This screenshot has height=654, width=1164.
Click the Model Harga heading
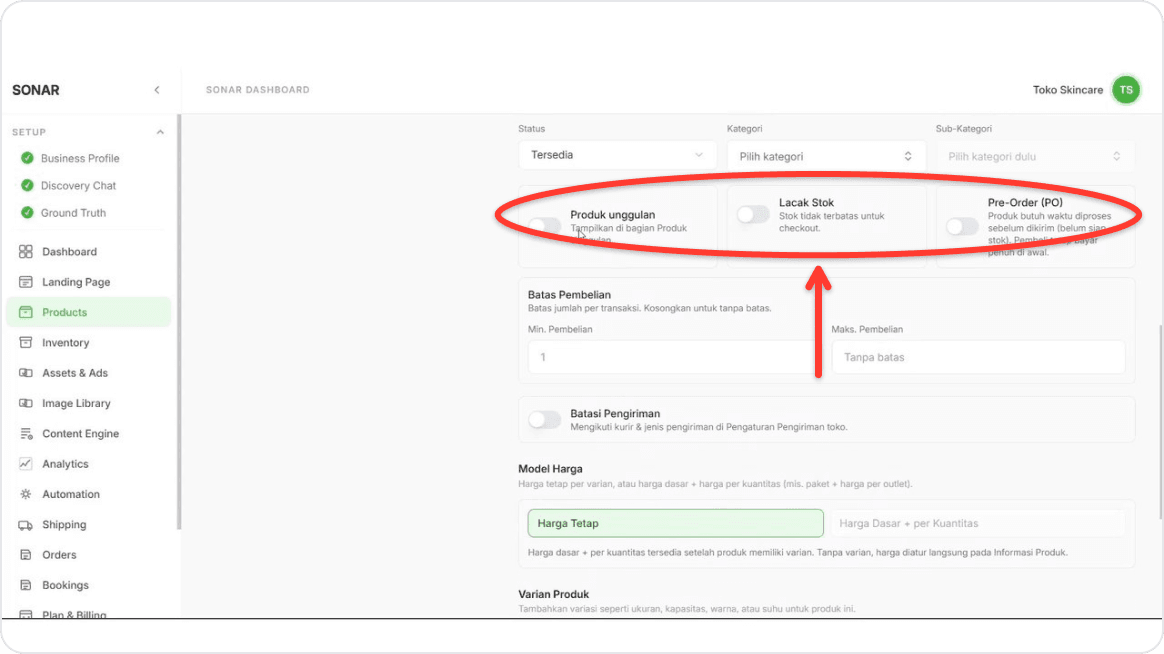(x=550, y=469)
